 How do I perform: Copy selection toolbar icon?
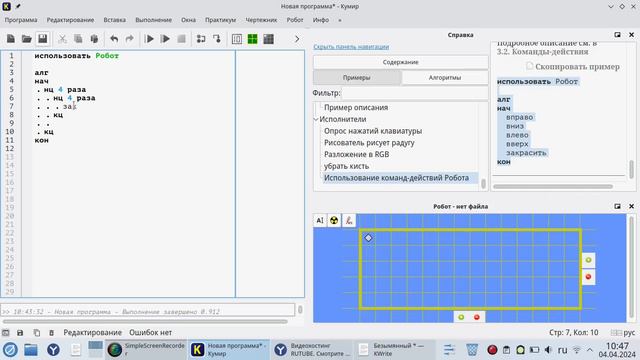[78, 39]
